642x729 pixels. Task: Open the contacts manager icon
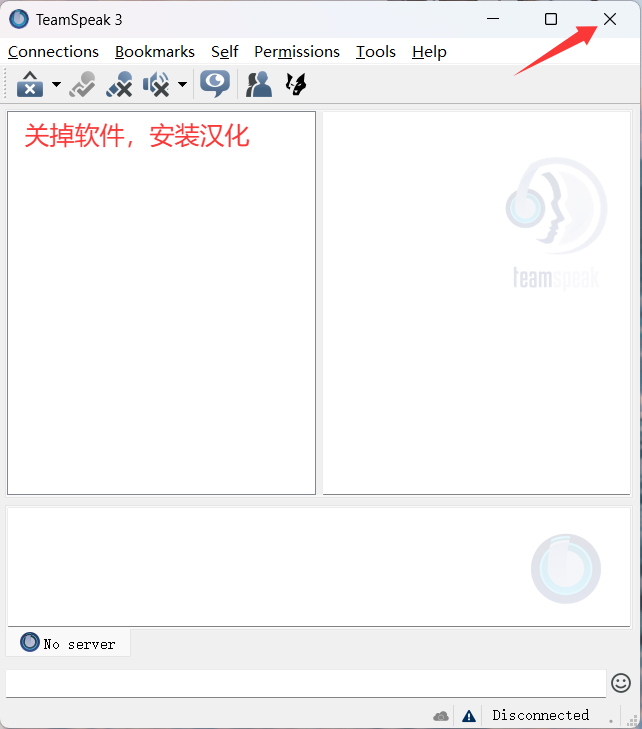pos(259,85)
